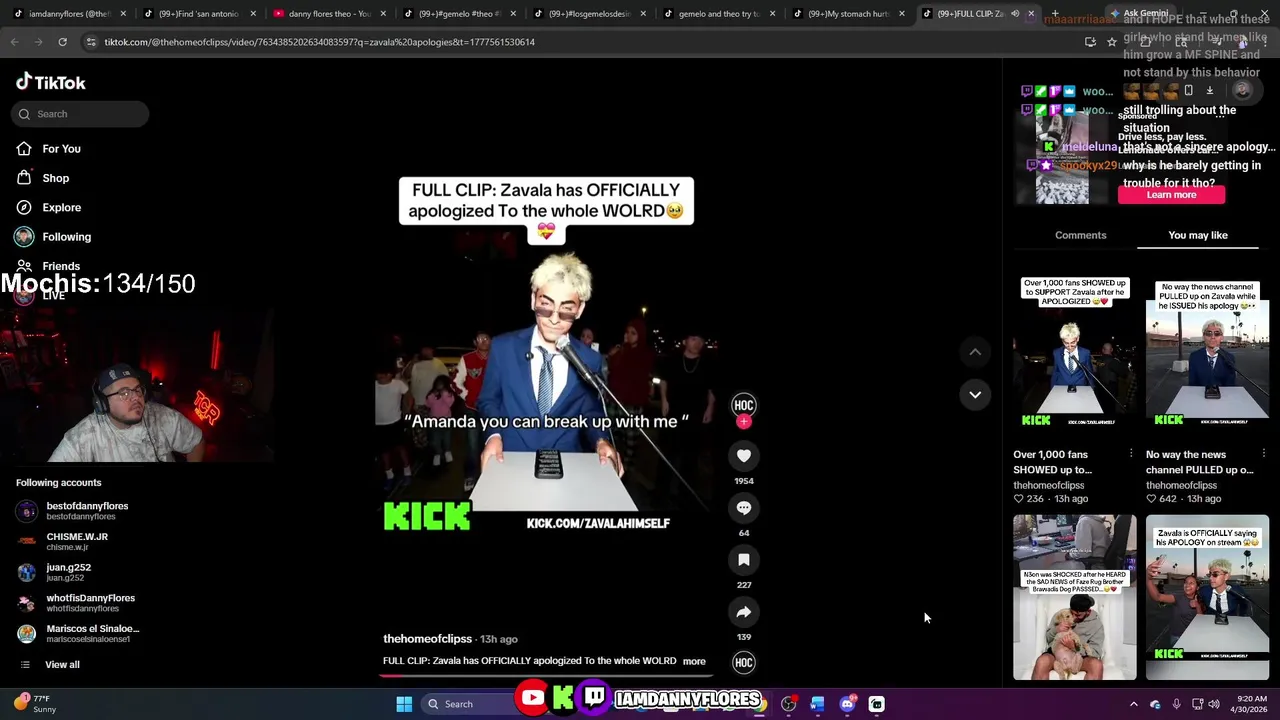Click the install app icon in address bar
Image resolution: width=1280 pixels, height=720 pixels.
click(1090, 42)
